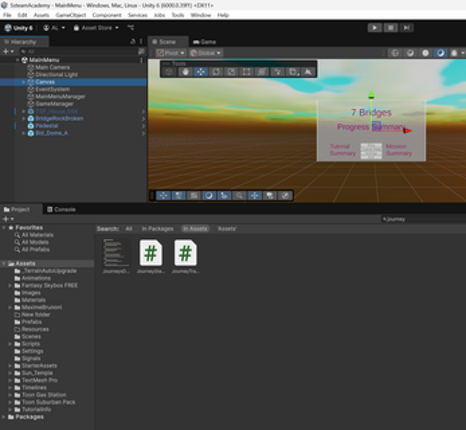The image size is (466, 430).
Task: Select the JourneySta... C# script asset
Action: click(x=151, y=257)
